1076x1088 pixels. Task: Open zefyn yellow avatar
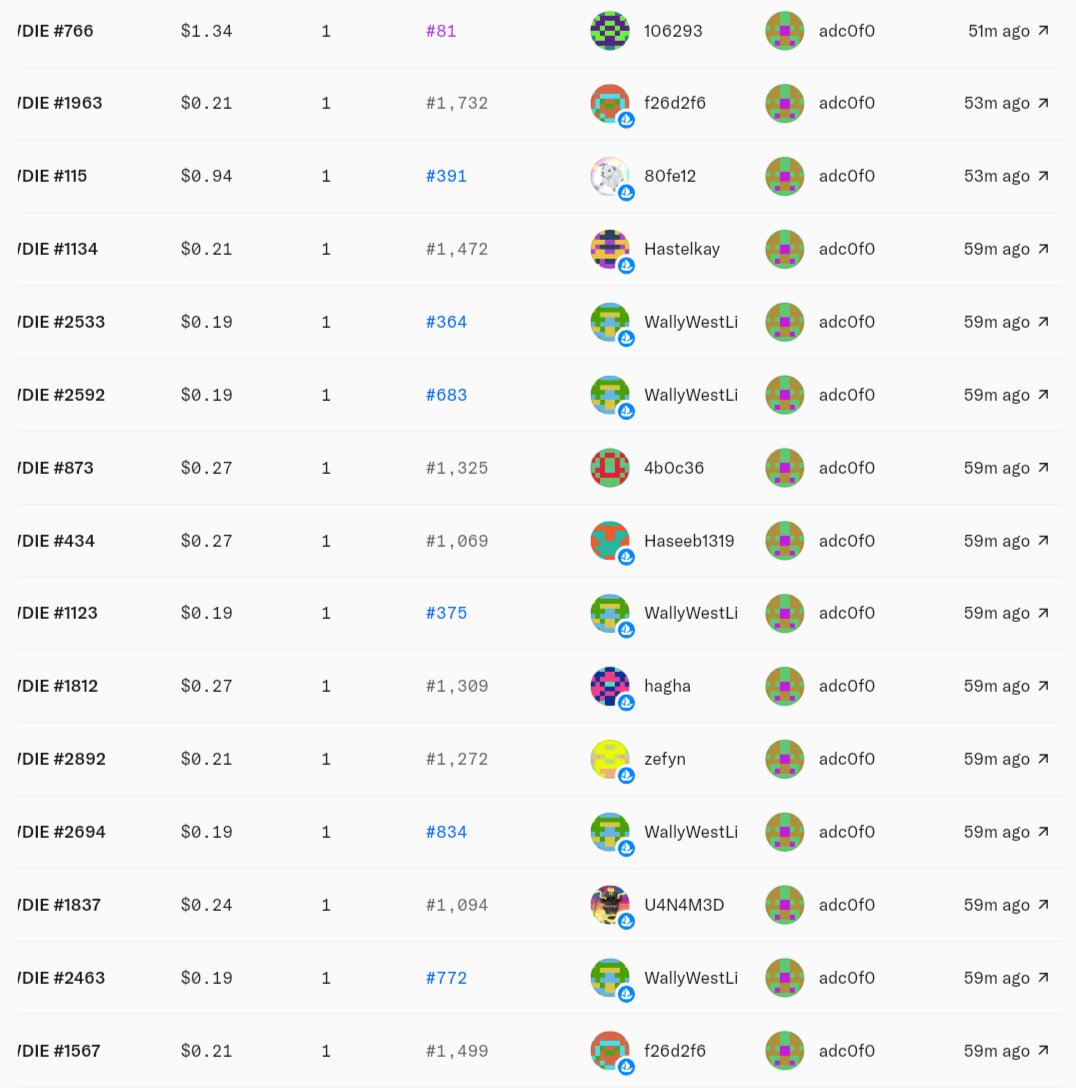(610, 759)
